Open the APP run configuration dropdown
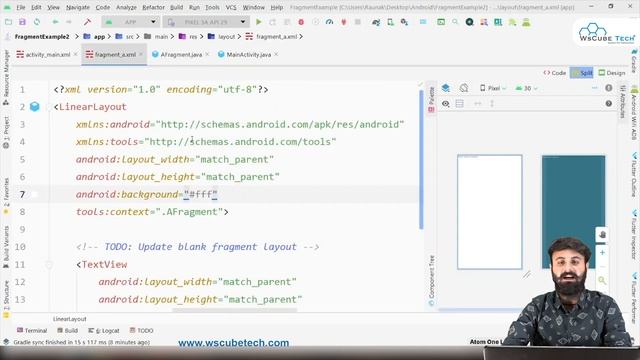The height and width of the screenshot is (360, 640). pos(130,22)
